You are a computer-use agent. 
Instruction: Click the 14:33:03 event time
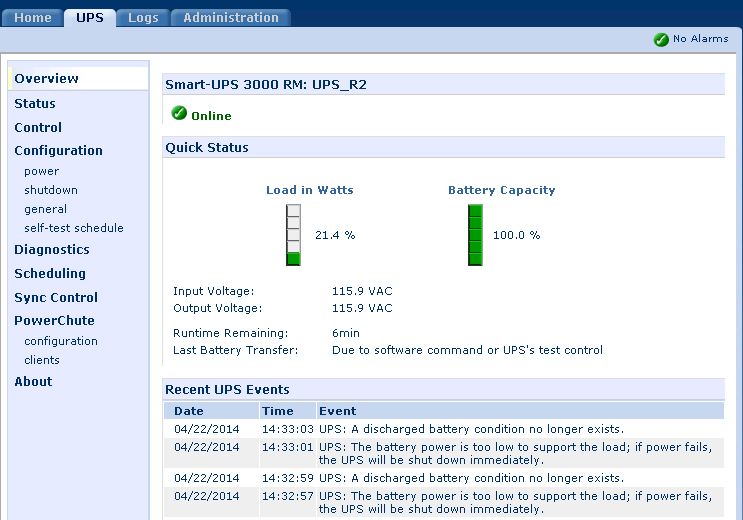(288, 429)
